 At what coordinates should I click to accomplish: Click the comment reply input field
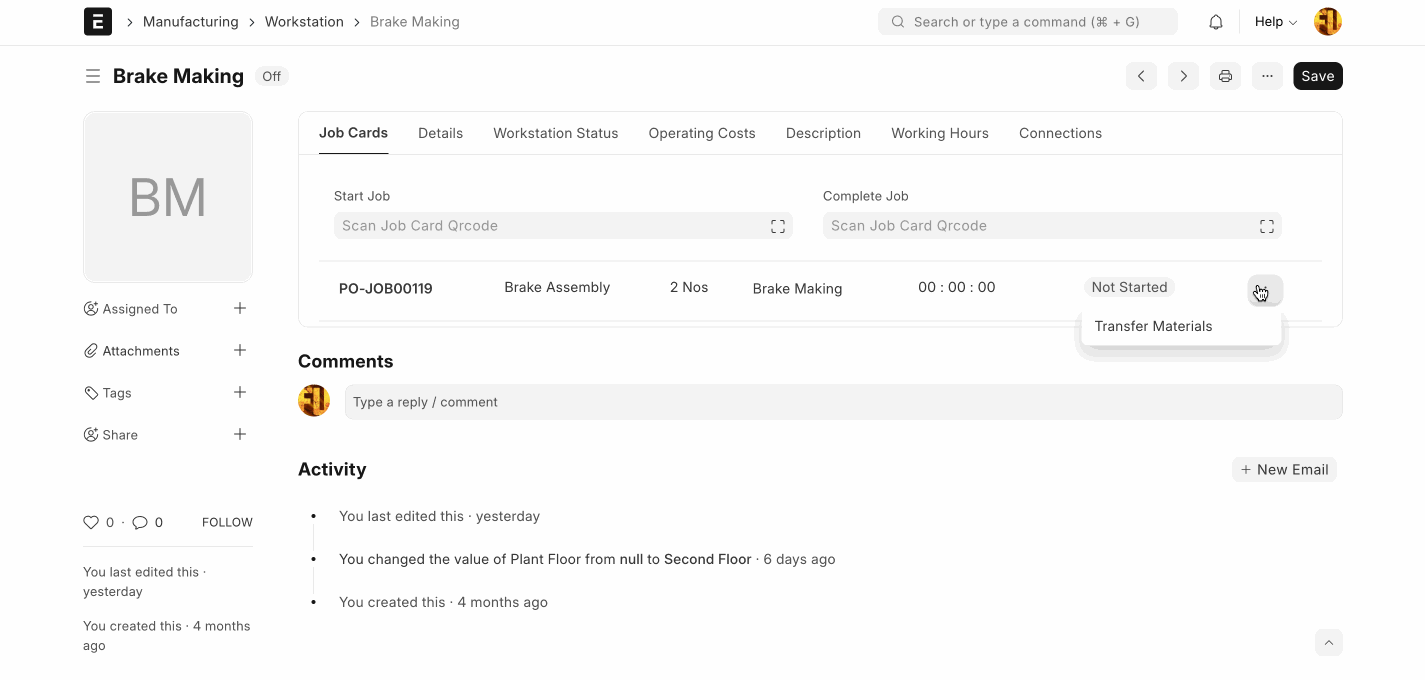pyautogui.click(x=842, y=402)
